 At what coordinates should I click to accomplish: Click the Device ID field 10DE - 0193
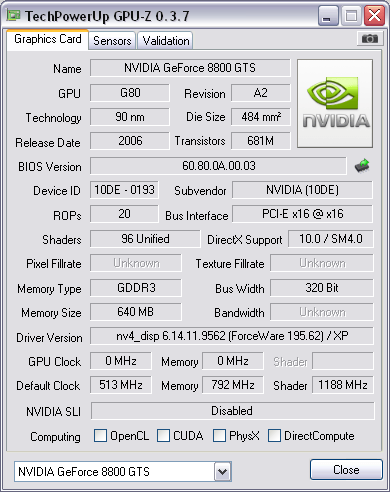coord(124,190)
